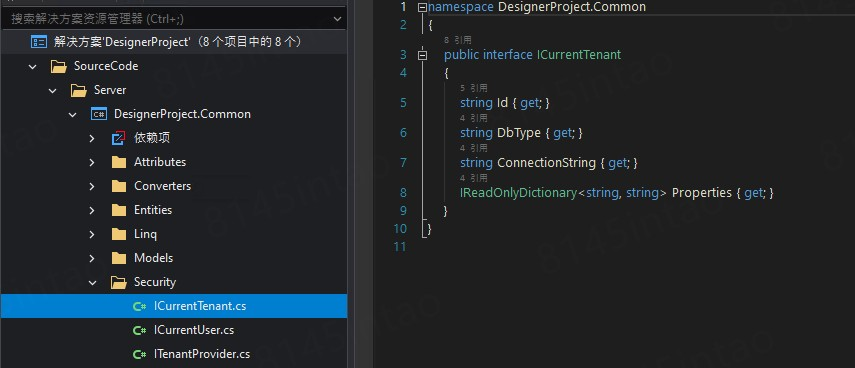Open the search box dropdown arrow
This screenshot has height=368, width=855.
pyautogui.click(x=337, y=19)
